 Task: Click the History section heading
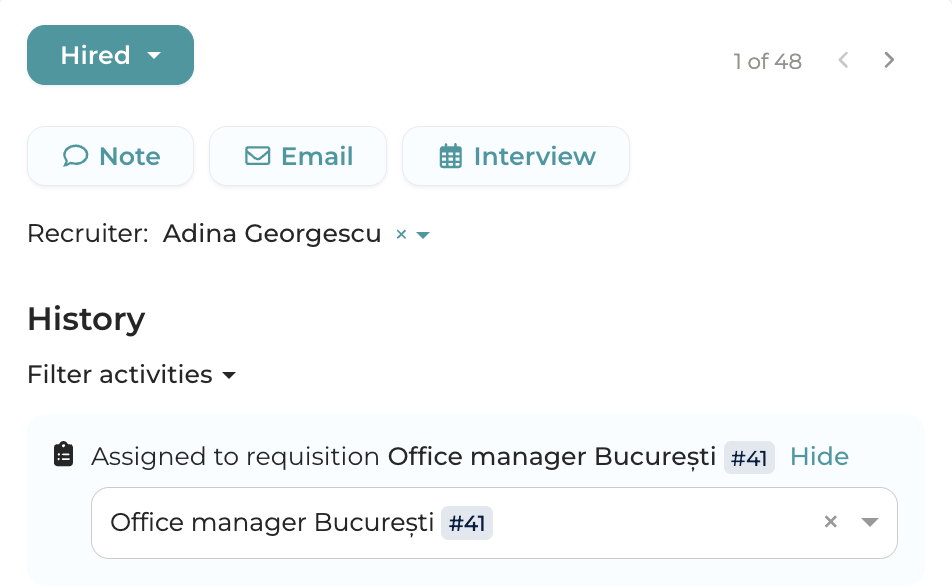point(86,319)
